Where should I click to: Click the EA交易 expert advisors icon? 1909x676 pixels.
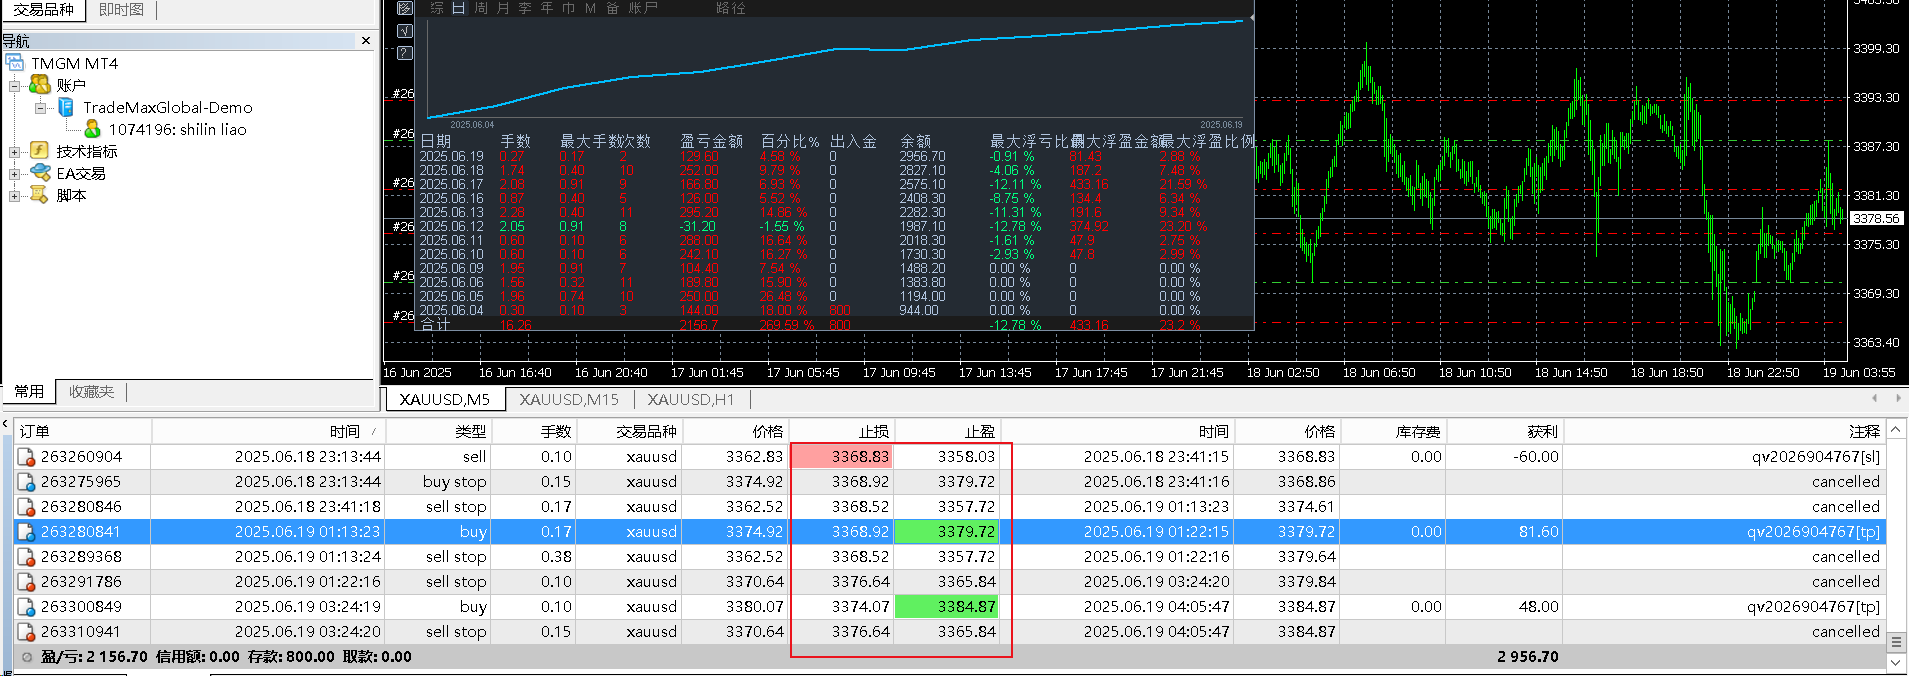pyautogui.click(x=40, y=173)
